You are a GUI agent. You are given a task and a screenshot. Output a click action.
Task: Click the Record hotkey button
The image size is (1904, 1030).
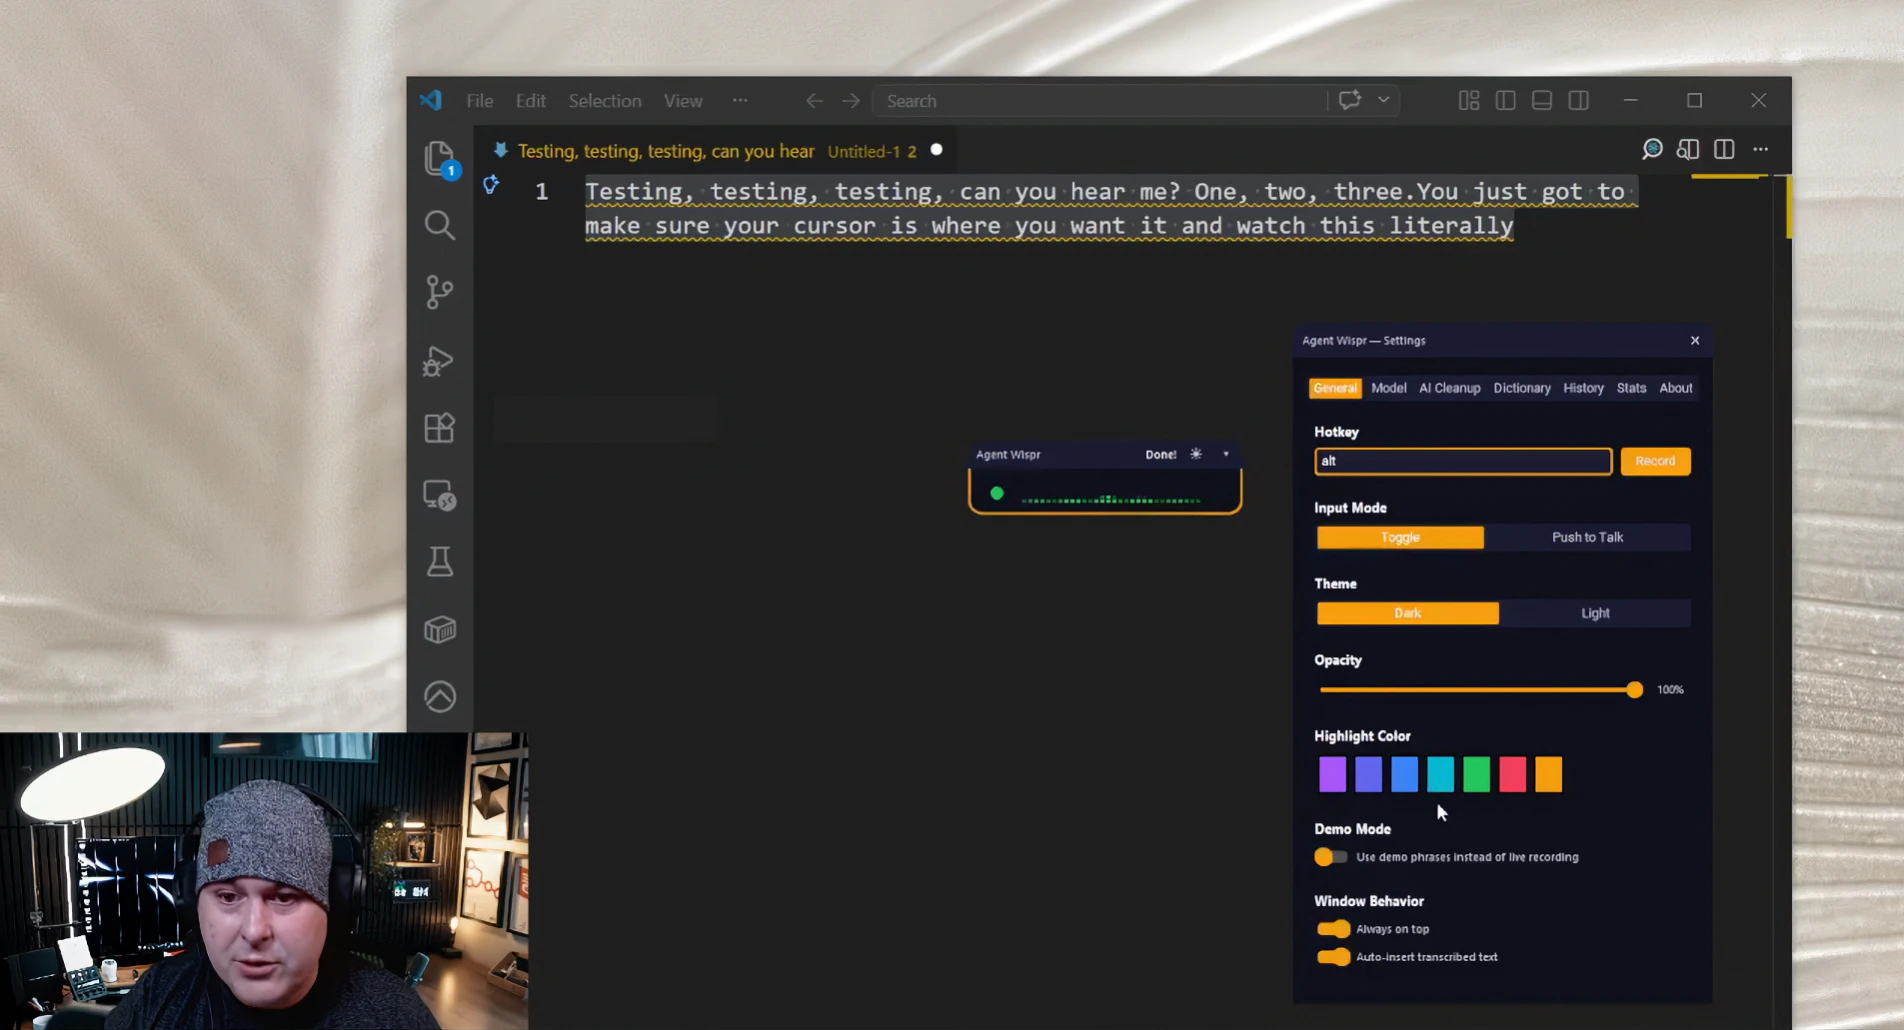(1655, 461)
